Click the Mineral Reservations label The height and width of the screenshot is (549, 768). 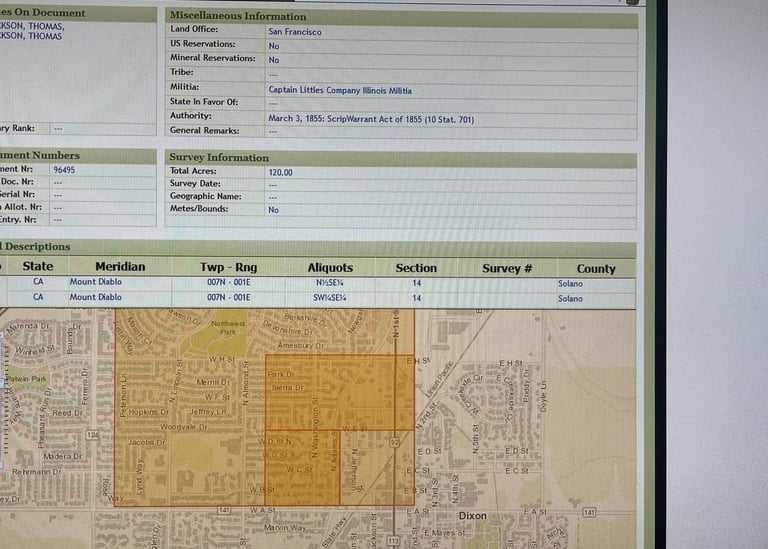coord(213,58)
